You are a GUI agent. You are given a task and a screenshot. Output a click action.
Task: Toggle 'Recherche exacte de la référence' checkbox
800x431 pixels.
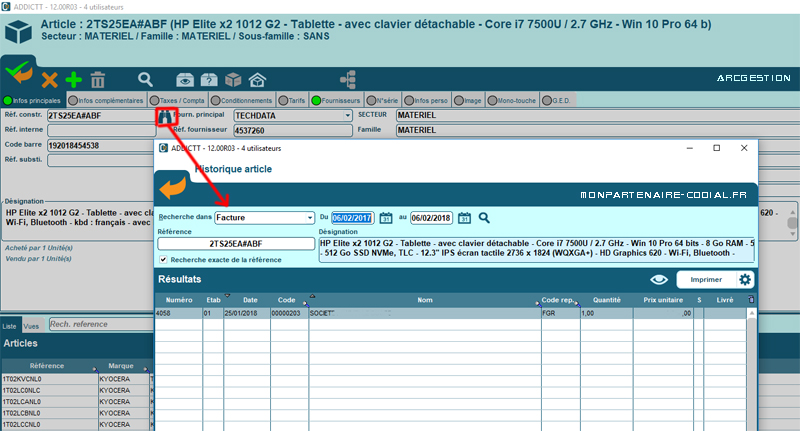click(163, 260)
